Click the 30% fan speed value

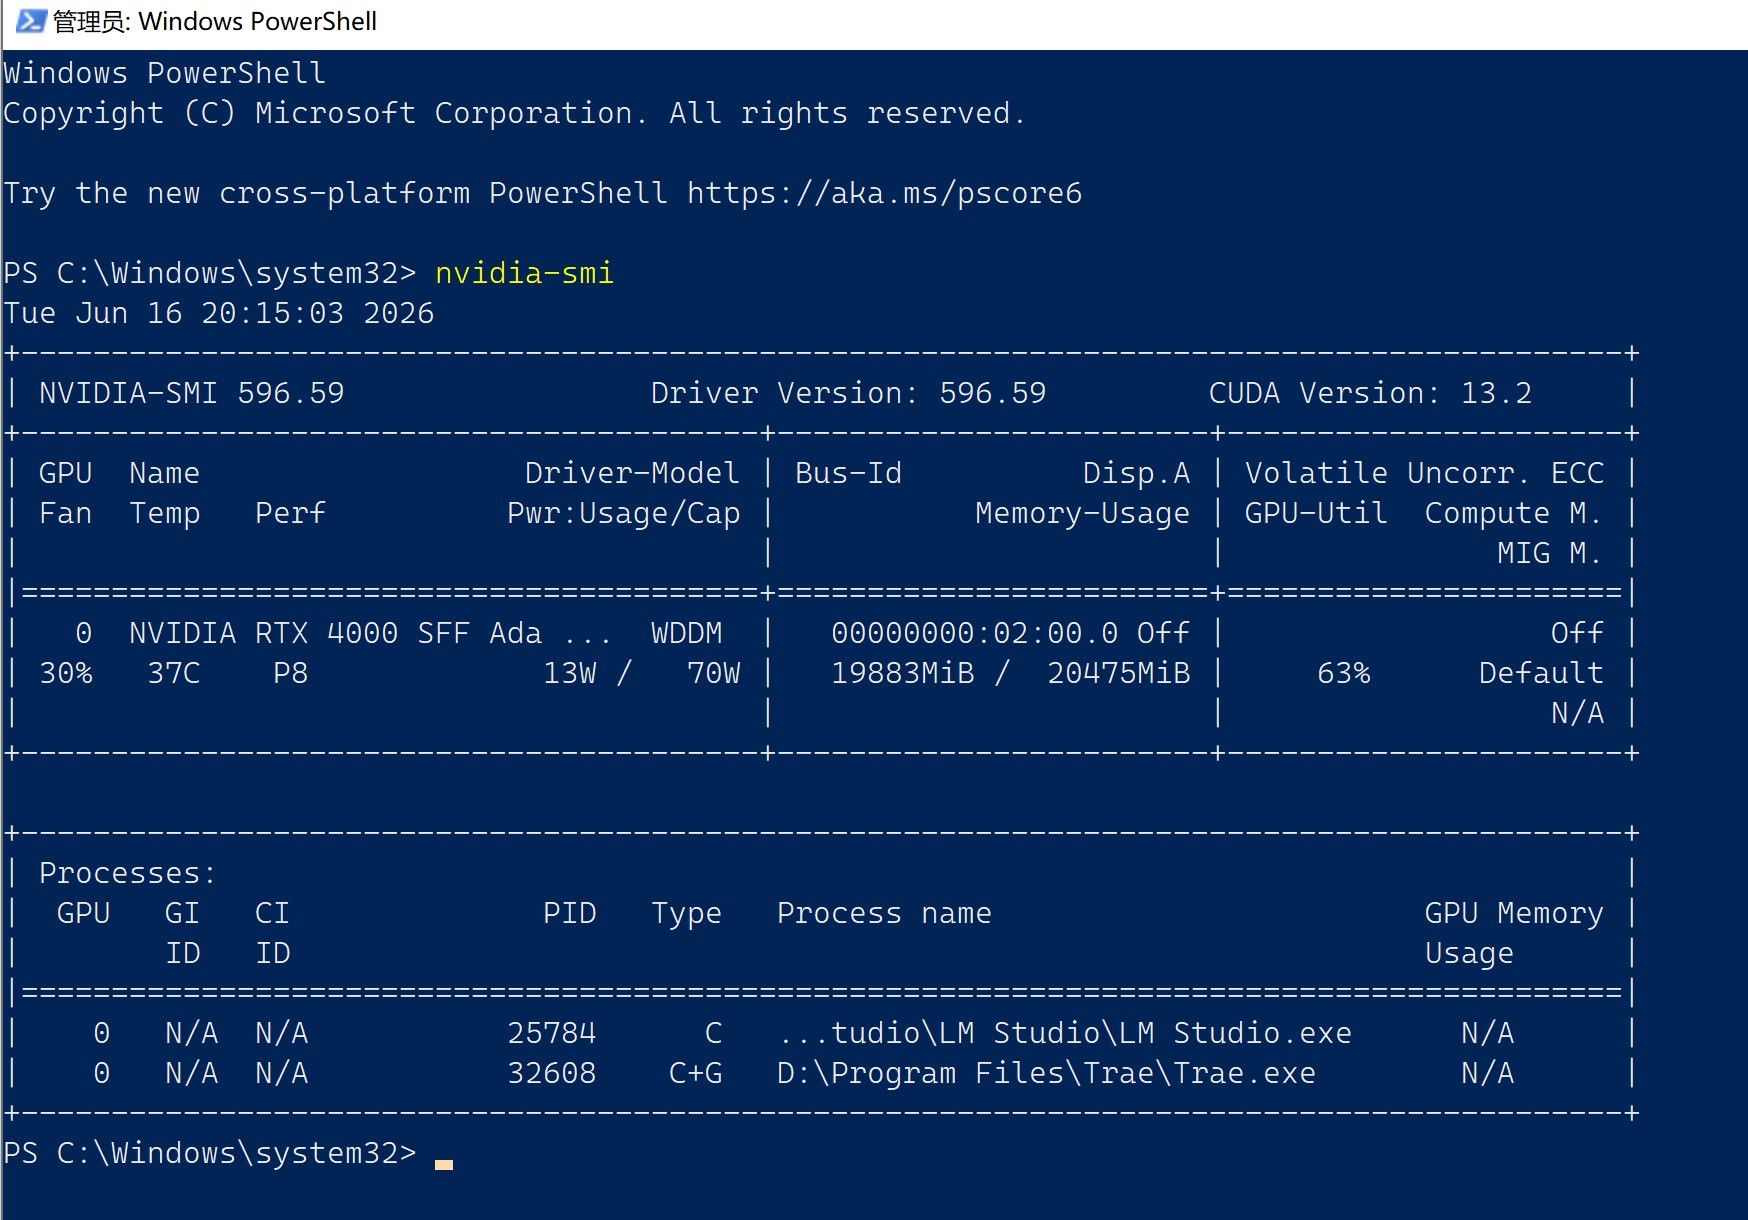[x=65, y=673]
